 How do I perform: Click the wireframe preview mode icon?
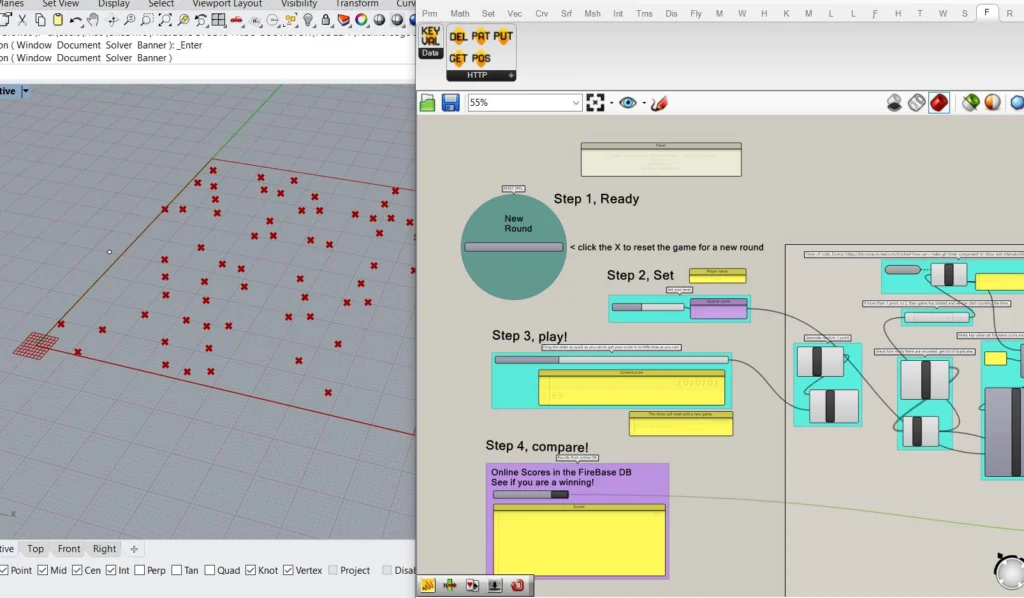point(916,102)
